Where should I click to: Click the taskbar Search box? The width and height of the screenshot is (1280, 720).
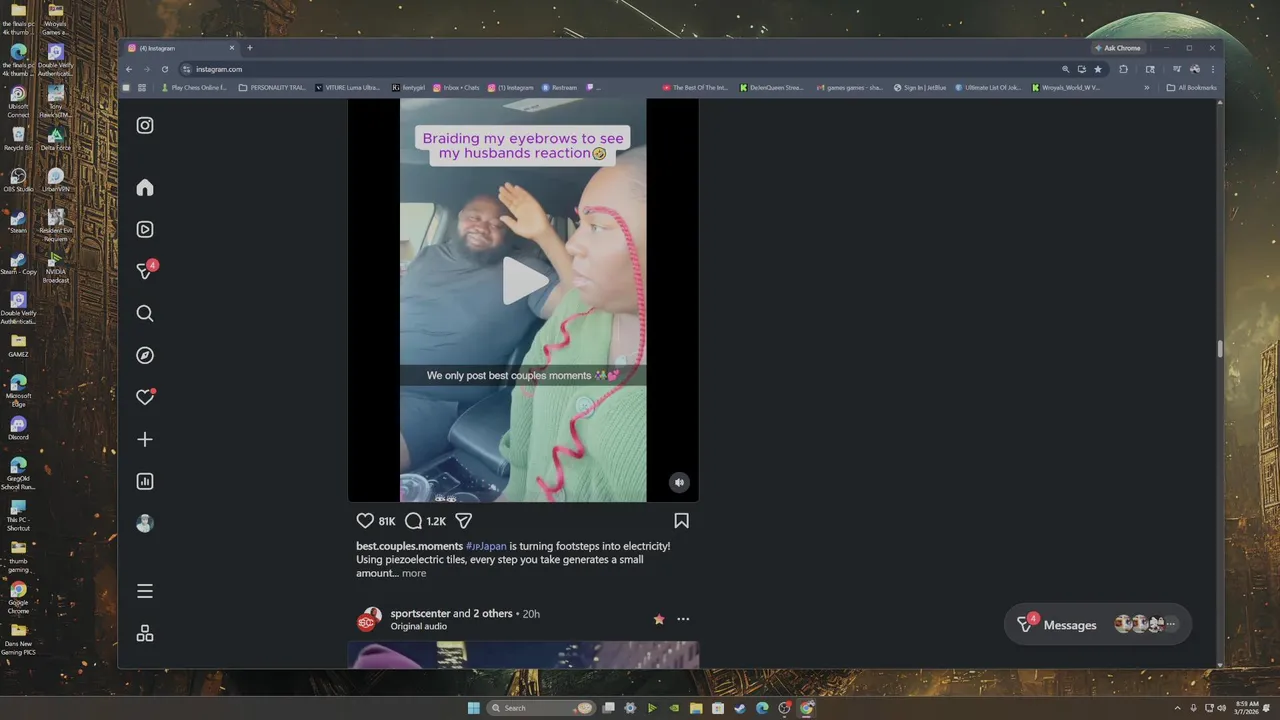tap(541, 708)
